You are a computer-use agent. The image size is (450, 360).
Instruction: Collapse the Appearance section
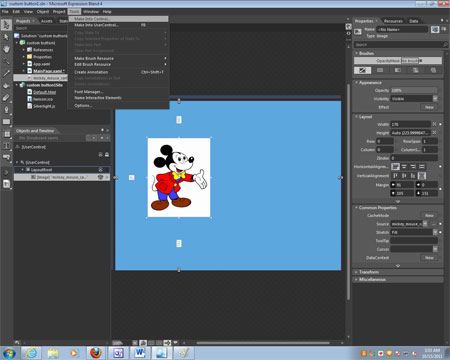356,82
